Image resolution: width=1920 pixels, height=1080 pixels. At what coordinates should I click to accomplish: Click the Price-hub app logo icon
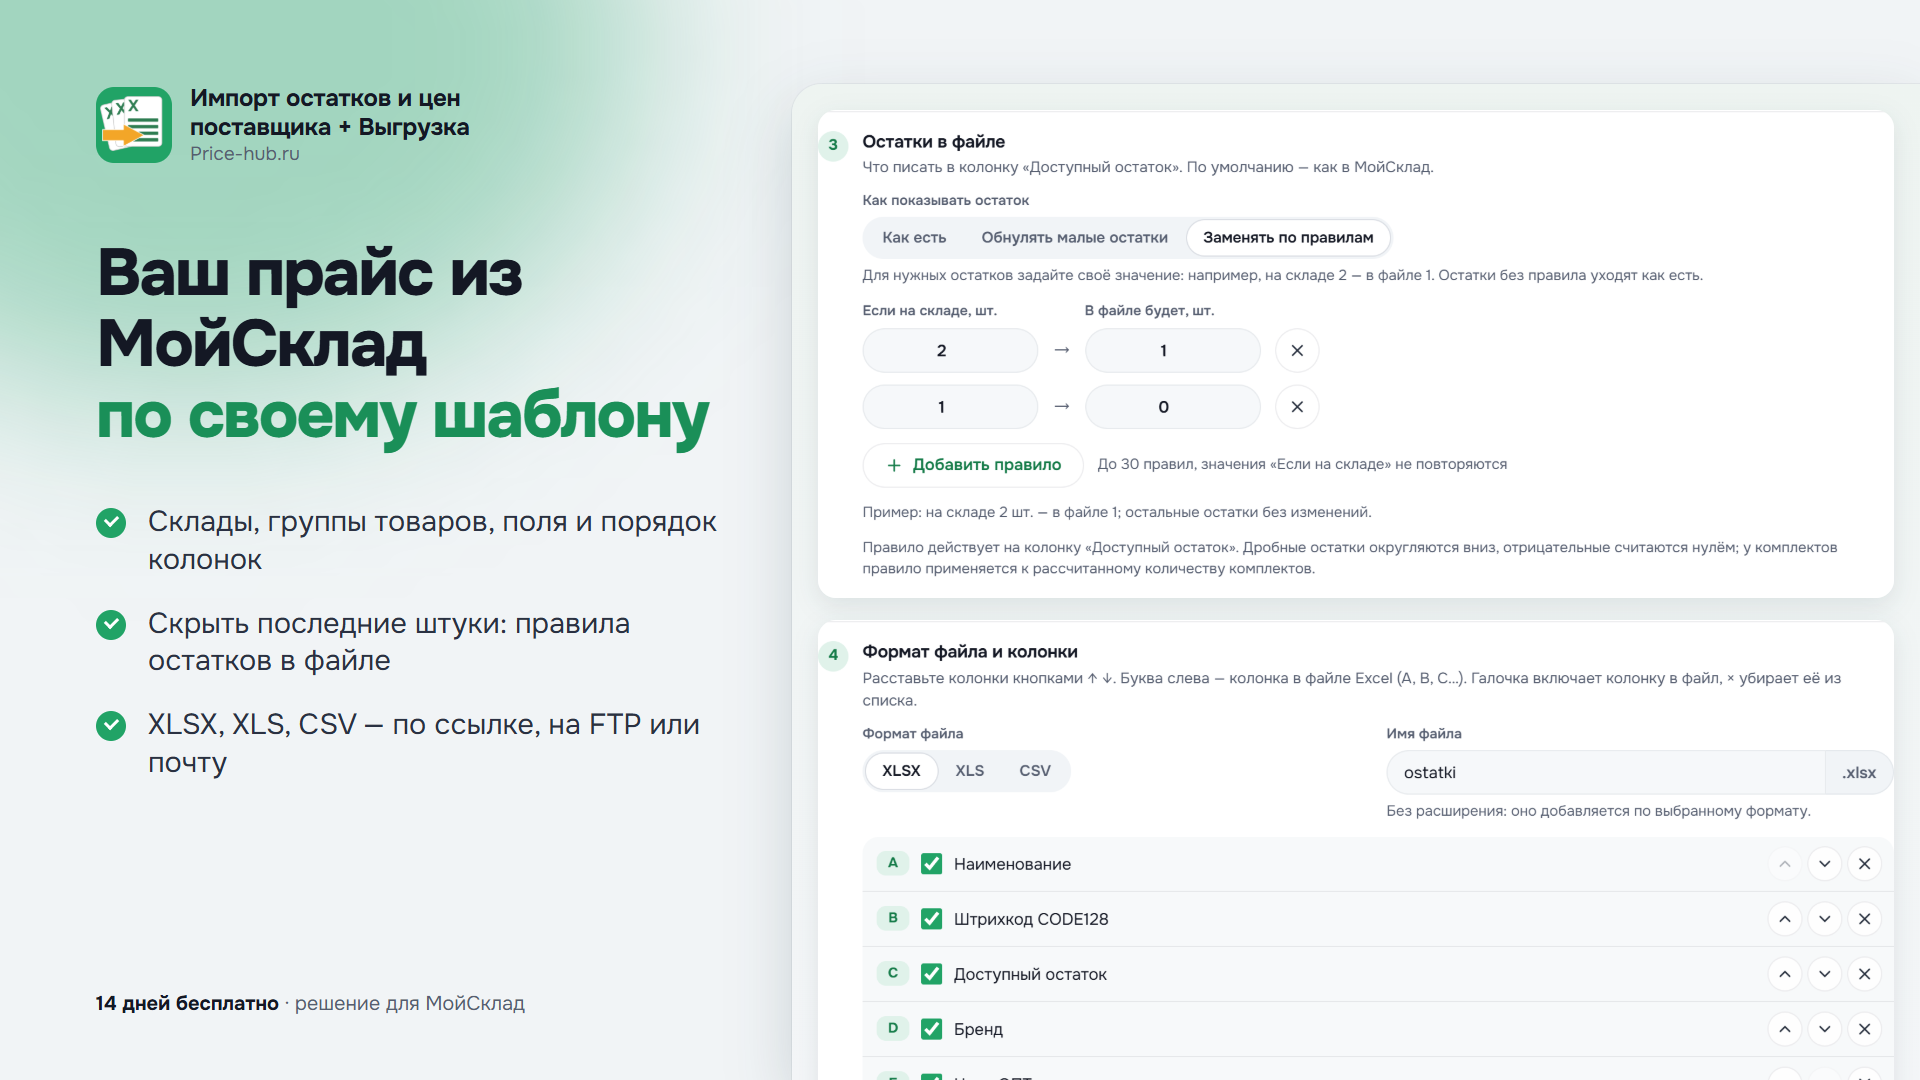tap(134, 125)
